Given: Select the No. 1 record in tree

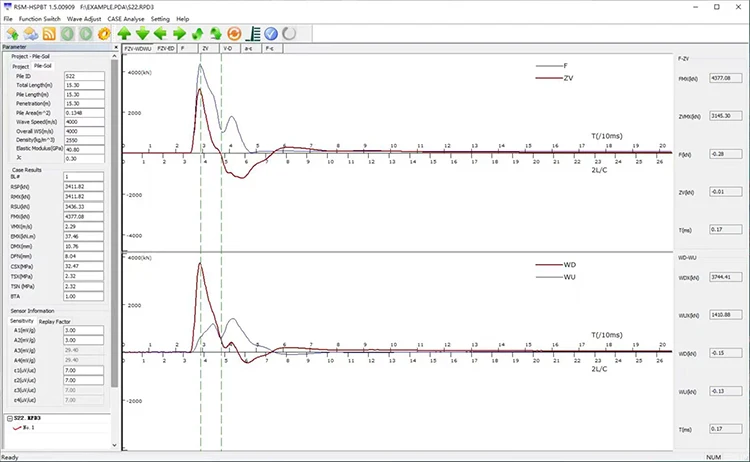Looking at the screenshot, I should click(x=32, y=428).
